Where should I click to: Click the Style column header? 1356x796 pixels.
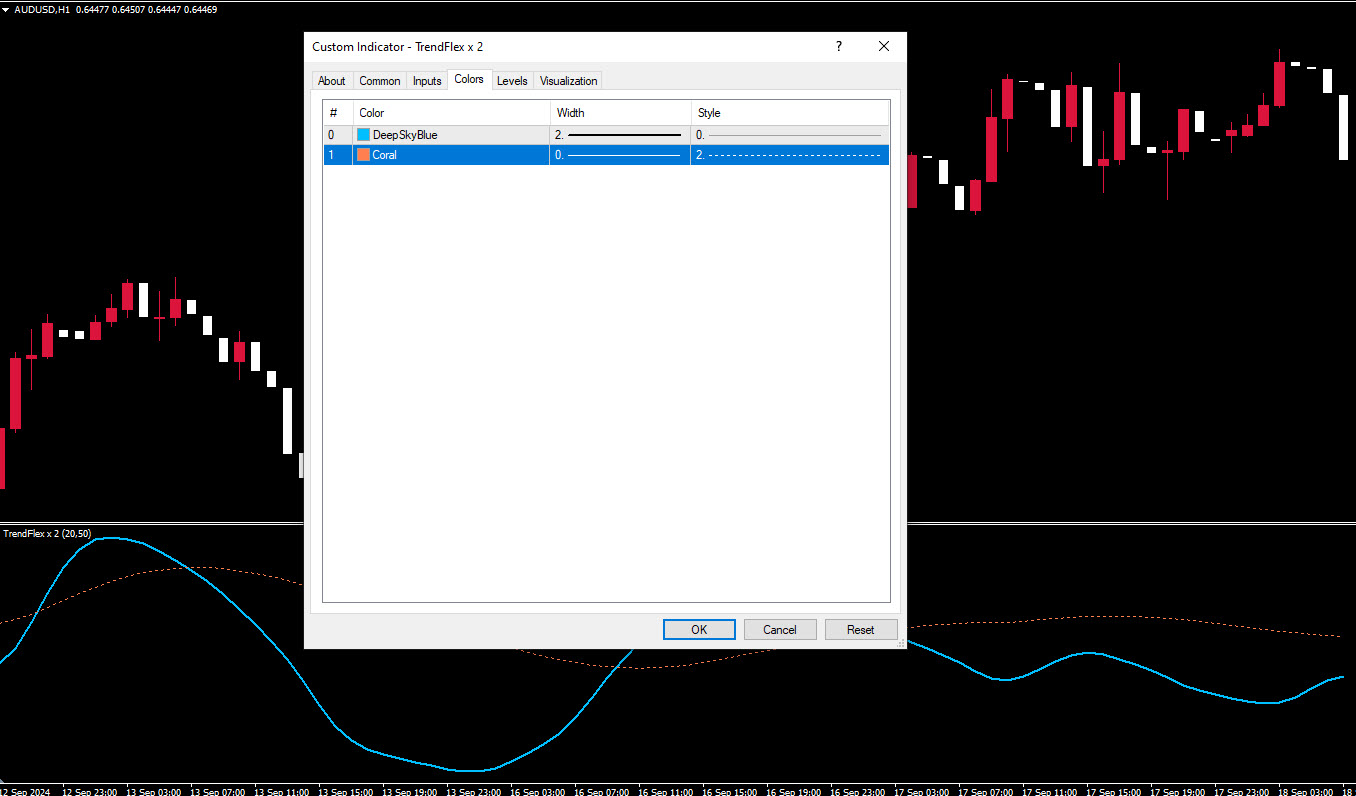pos(790,113)
